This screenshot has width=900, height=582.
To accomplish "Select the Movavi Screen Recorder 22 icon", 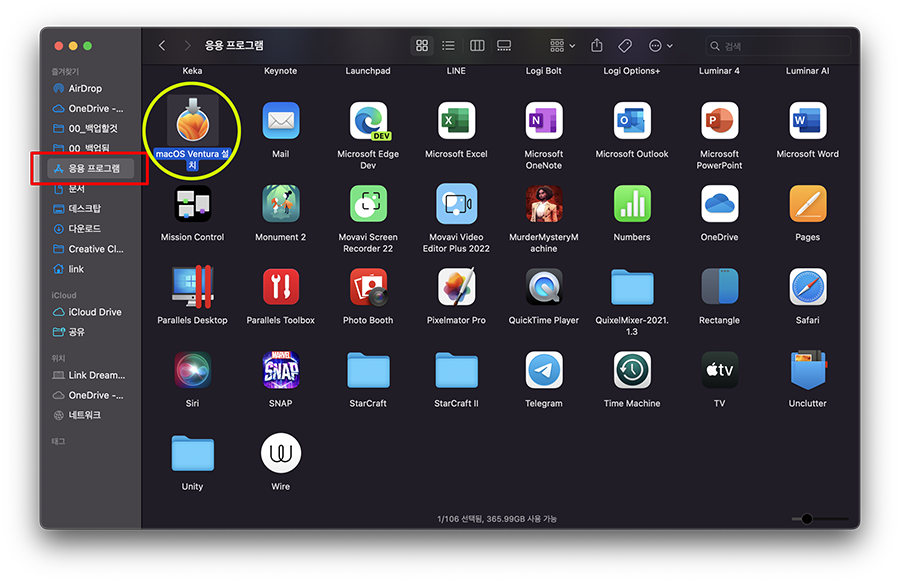I will click(368, 204).
